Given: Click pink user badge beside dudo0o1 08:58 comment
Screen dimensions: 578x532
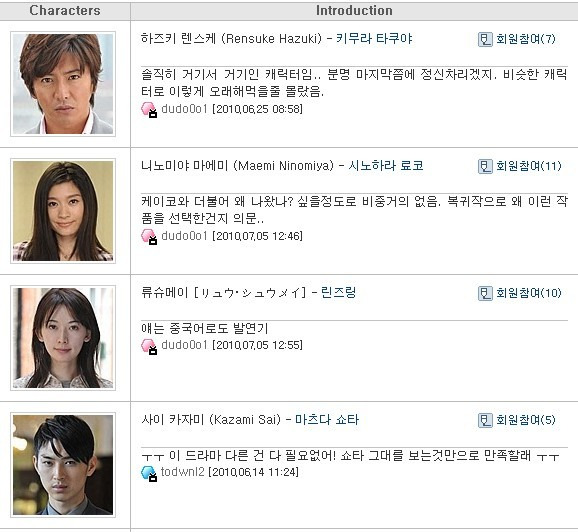Looking at the screenshot, I should 149,110.
